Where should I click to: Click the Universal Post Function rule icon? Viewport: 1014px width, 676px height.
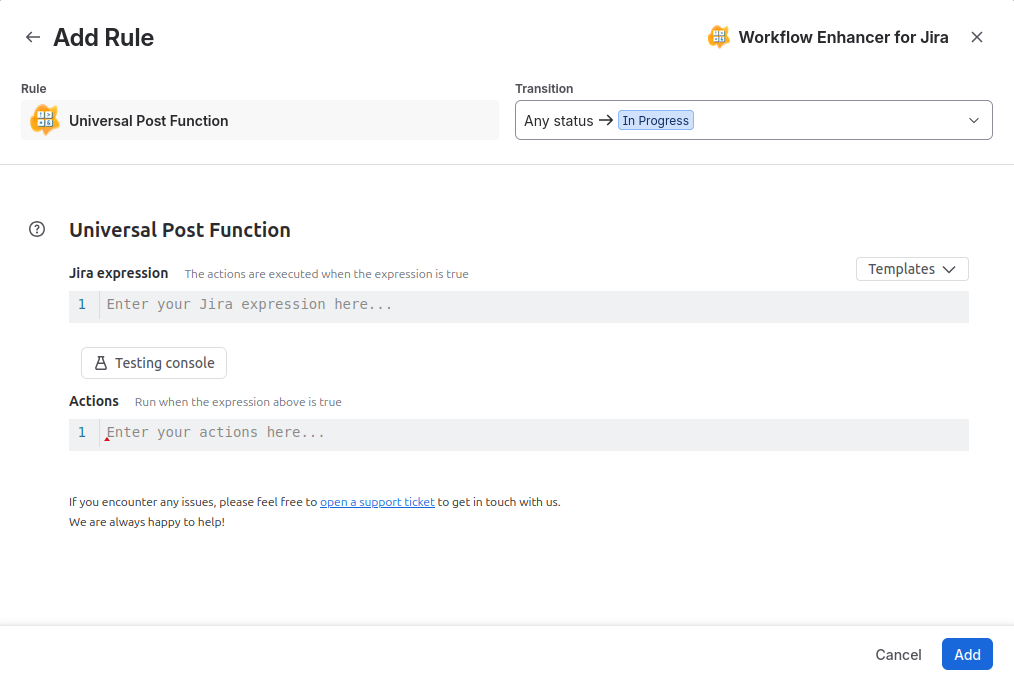(45, 120)
